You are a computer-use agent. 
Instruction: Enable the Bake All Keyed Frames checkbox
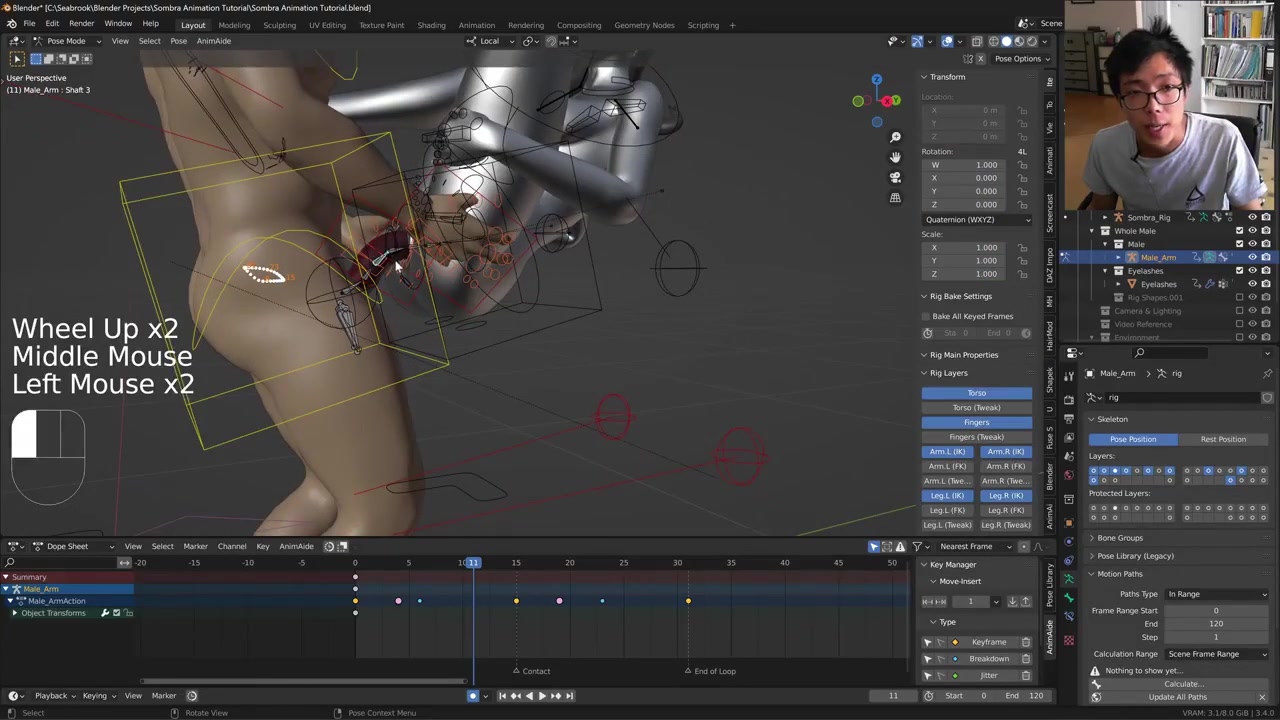point(927,316)
